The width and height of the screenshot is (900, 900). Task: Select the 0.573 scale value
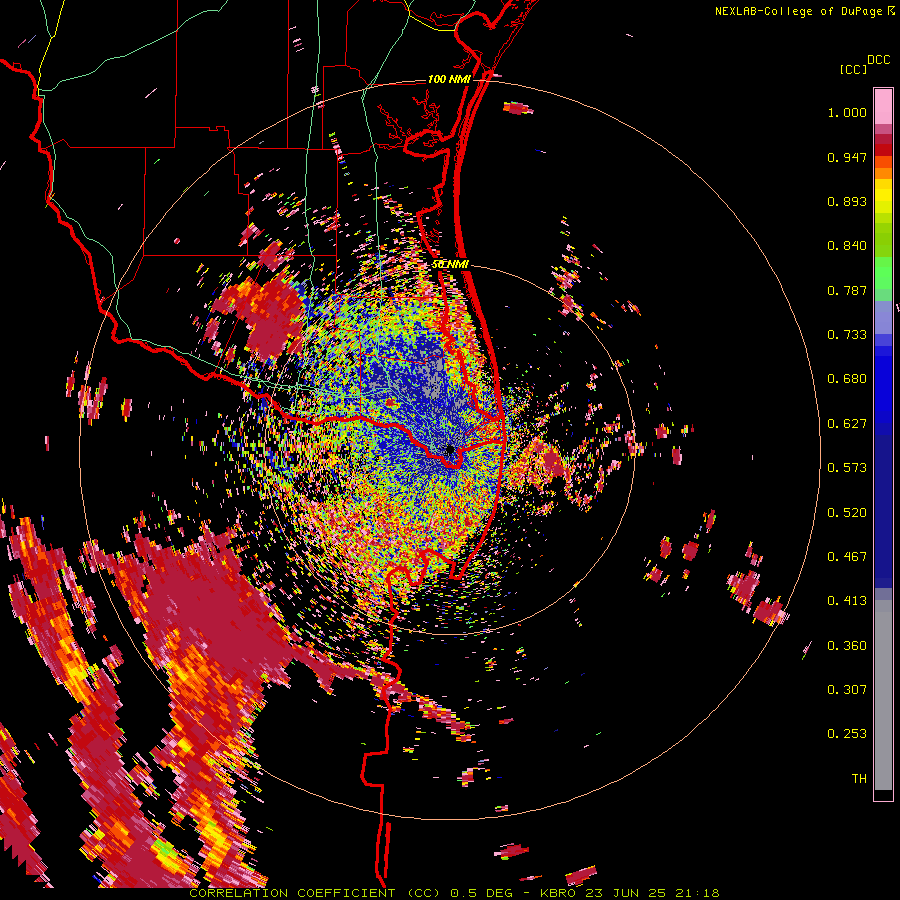click(847, 468)
